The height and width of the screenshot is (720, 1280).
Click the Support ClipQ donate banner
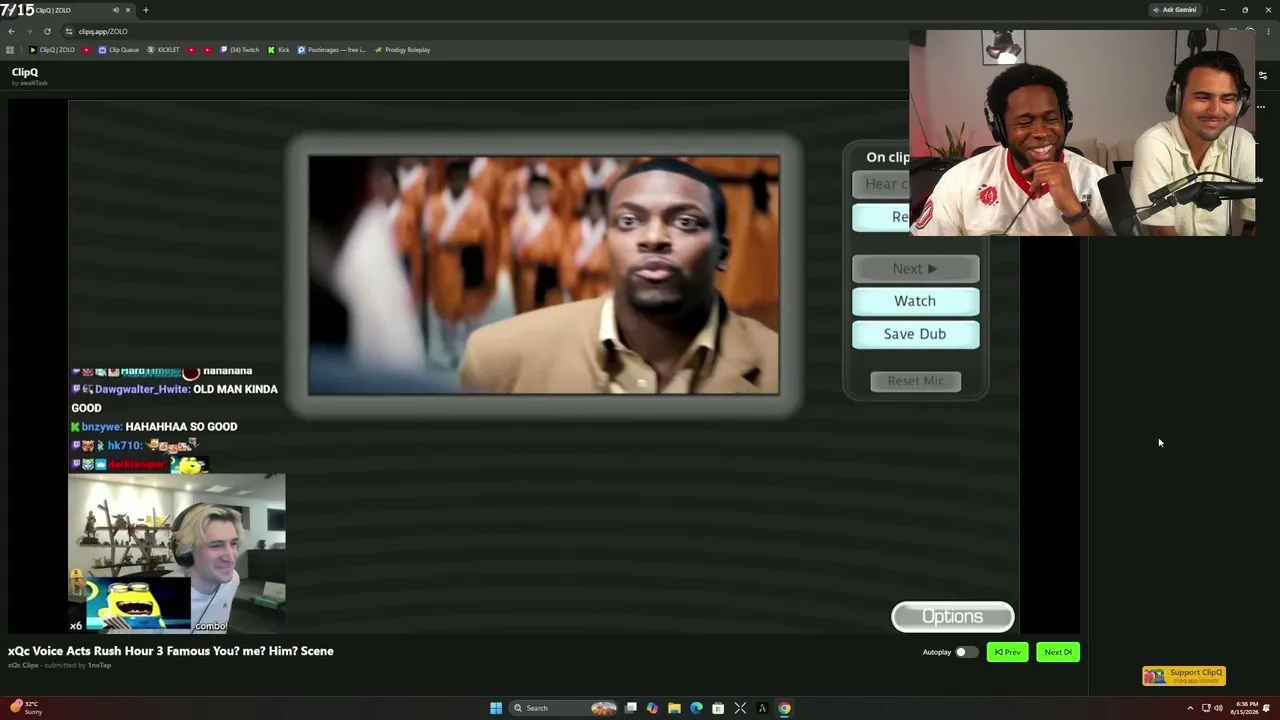tap(1184, 676)
